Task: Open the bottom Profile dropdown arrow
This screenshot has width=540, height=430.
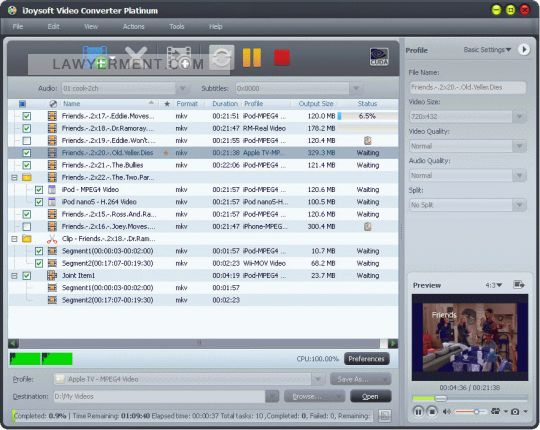Action: (x=318, y=379)
